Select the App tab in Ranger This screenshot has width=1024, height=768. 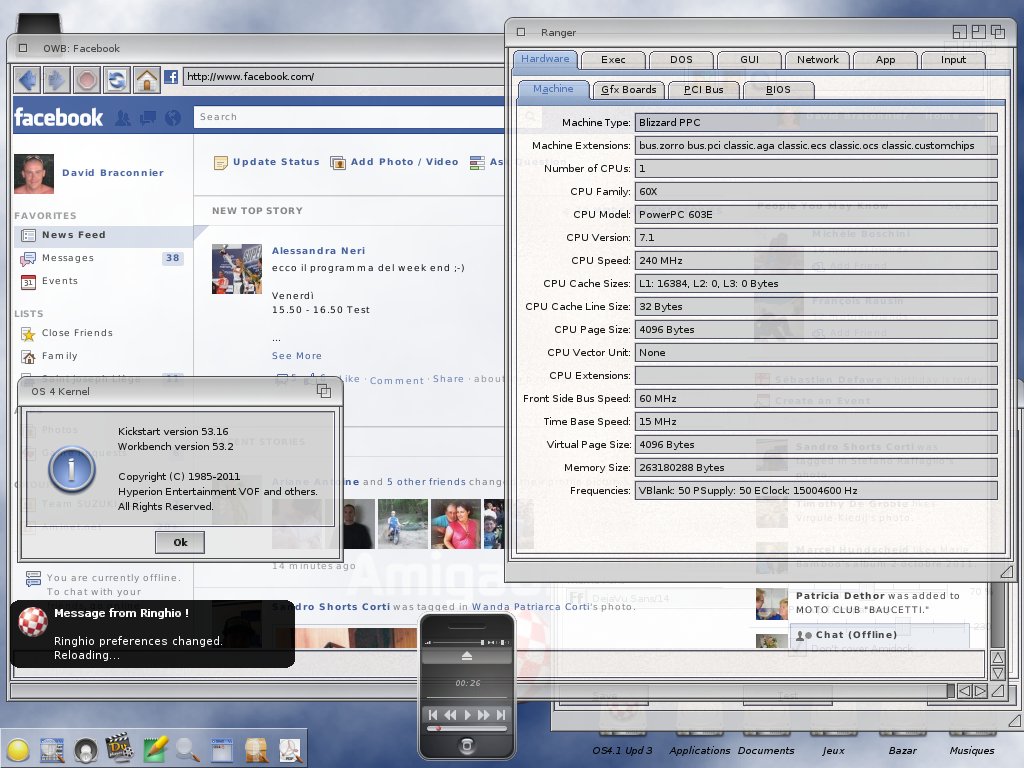coord(886,60)
